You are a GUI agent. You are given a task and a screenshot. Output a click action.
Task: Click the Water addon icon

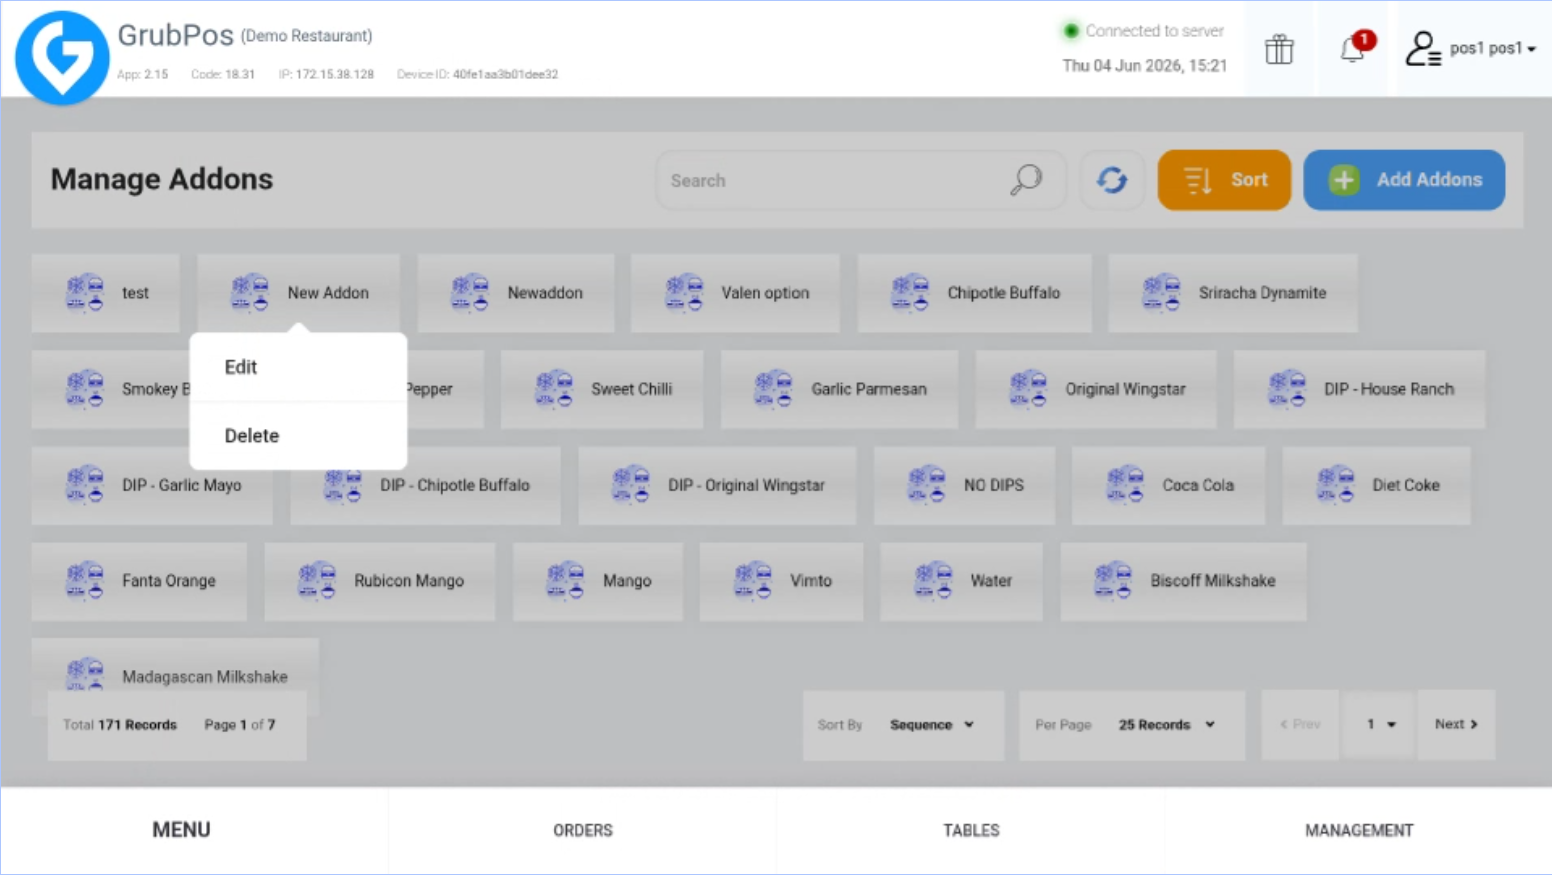(x=933, y=581)
